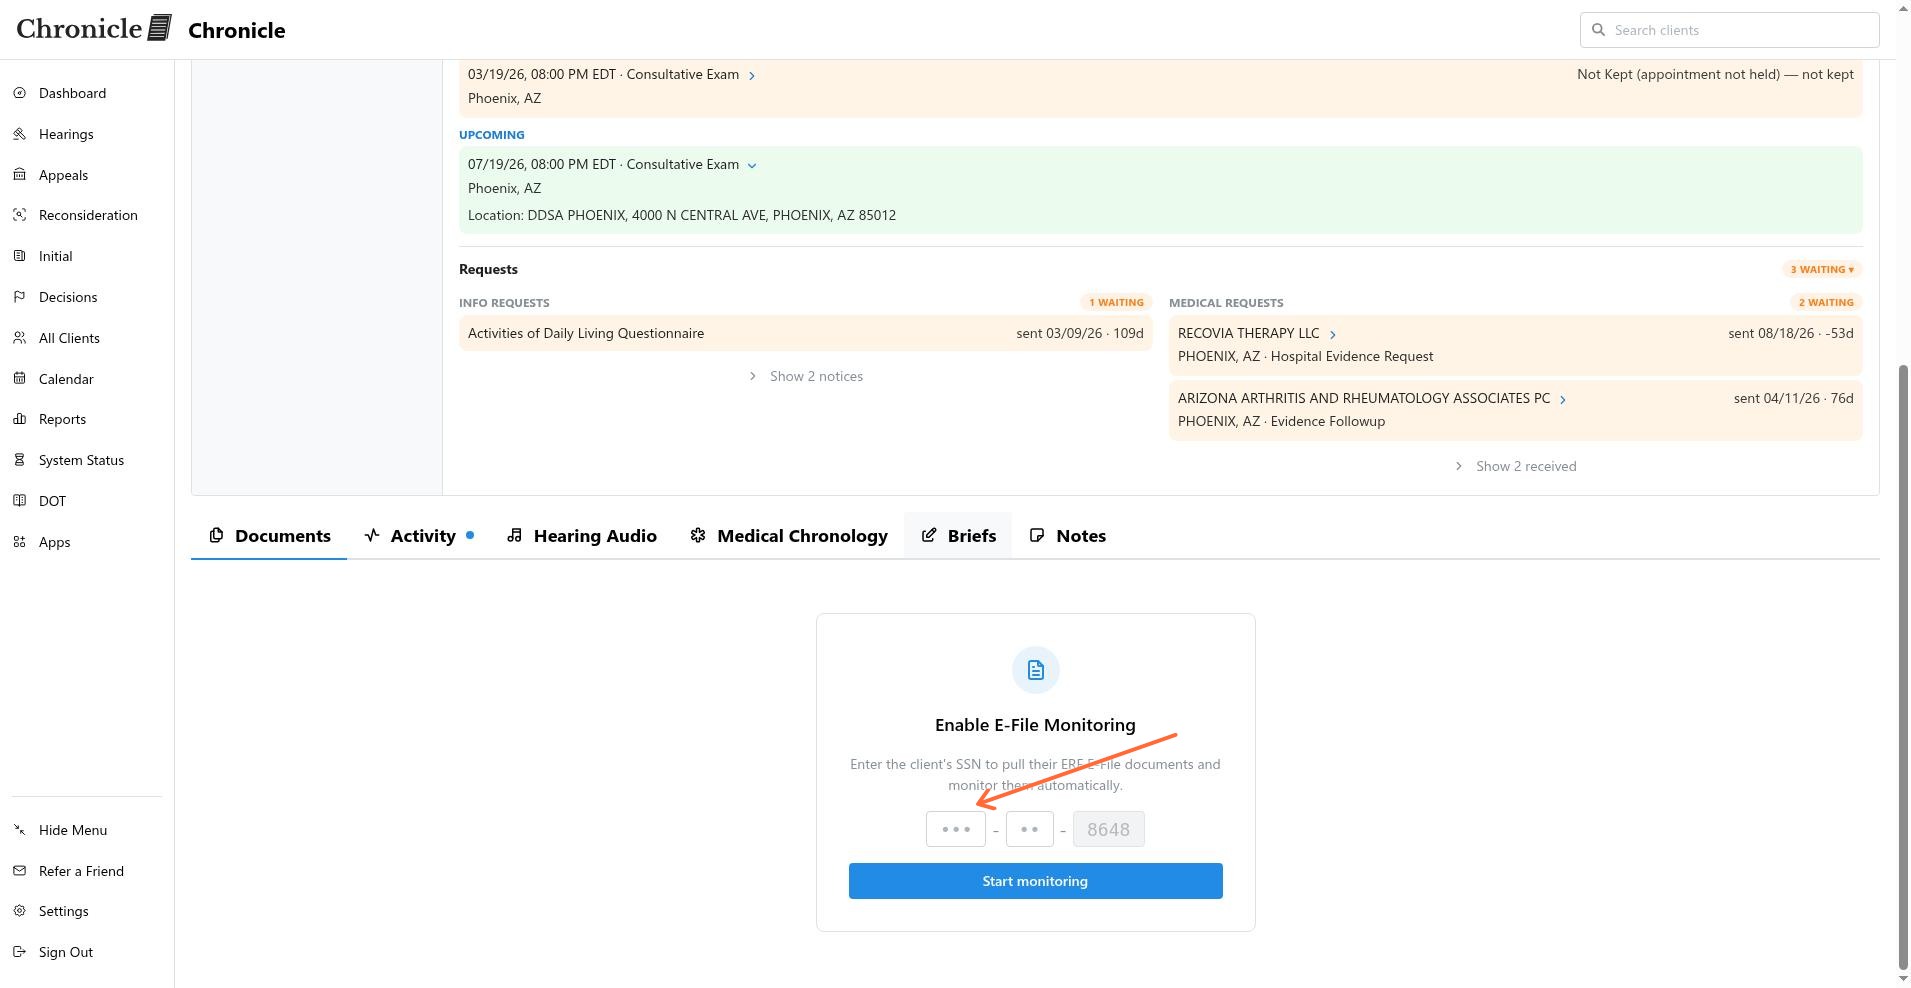Click the Hide Menu icon
This screenshot has height=988, width=1911.
[x=19, y=830]
